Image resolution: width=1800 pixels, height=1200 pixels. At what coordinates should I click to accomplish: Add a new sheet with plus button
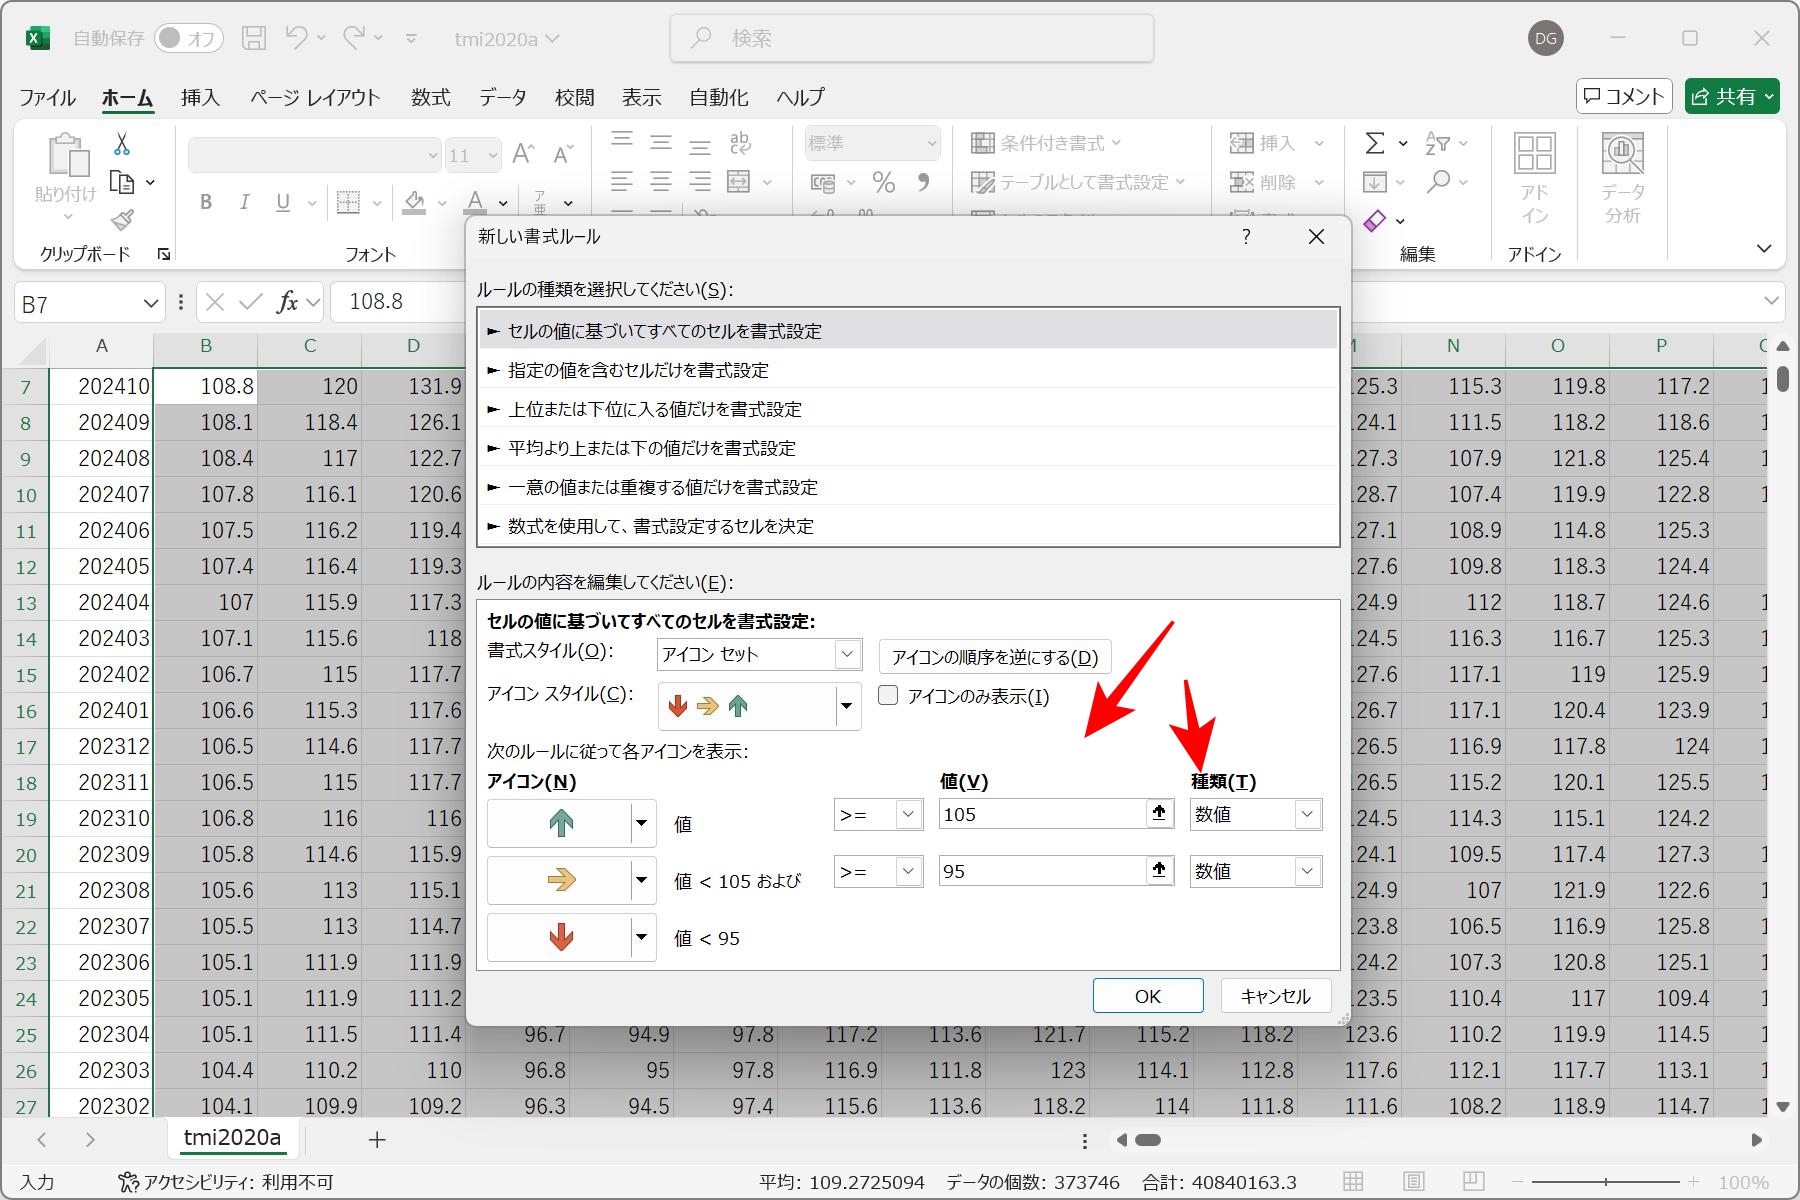[x=377, y=1139]
